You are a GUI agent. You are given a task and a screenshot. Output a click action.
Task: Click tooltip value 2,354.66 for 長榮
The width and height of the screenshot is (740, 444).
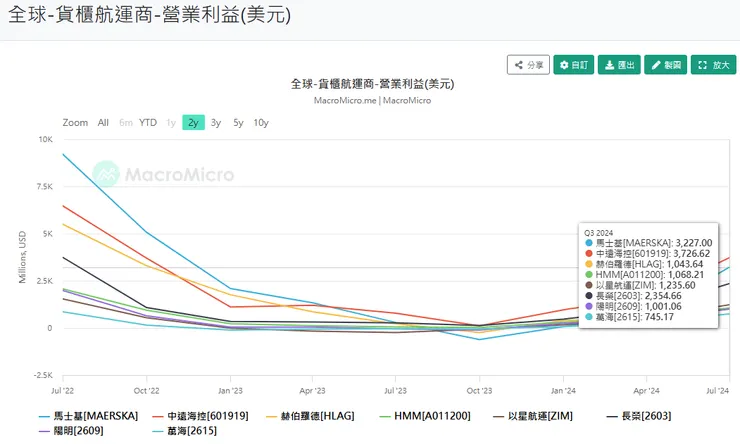[x=662, y=296]
